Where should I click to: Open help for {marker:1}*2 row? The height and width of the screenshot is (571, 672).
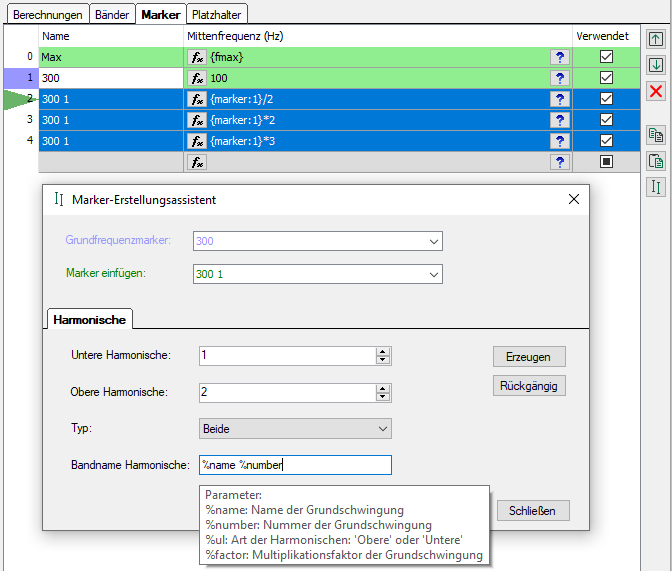pyautogui.click(x=560, y=120)
